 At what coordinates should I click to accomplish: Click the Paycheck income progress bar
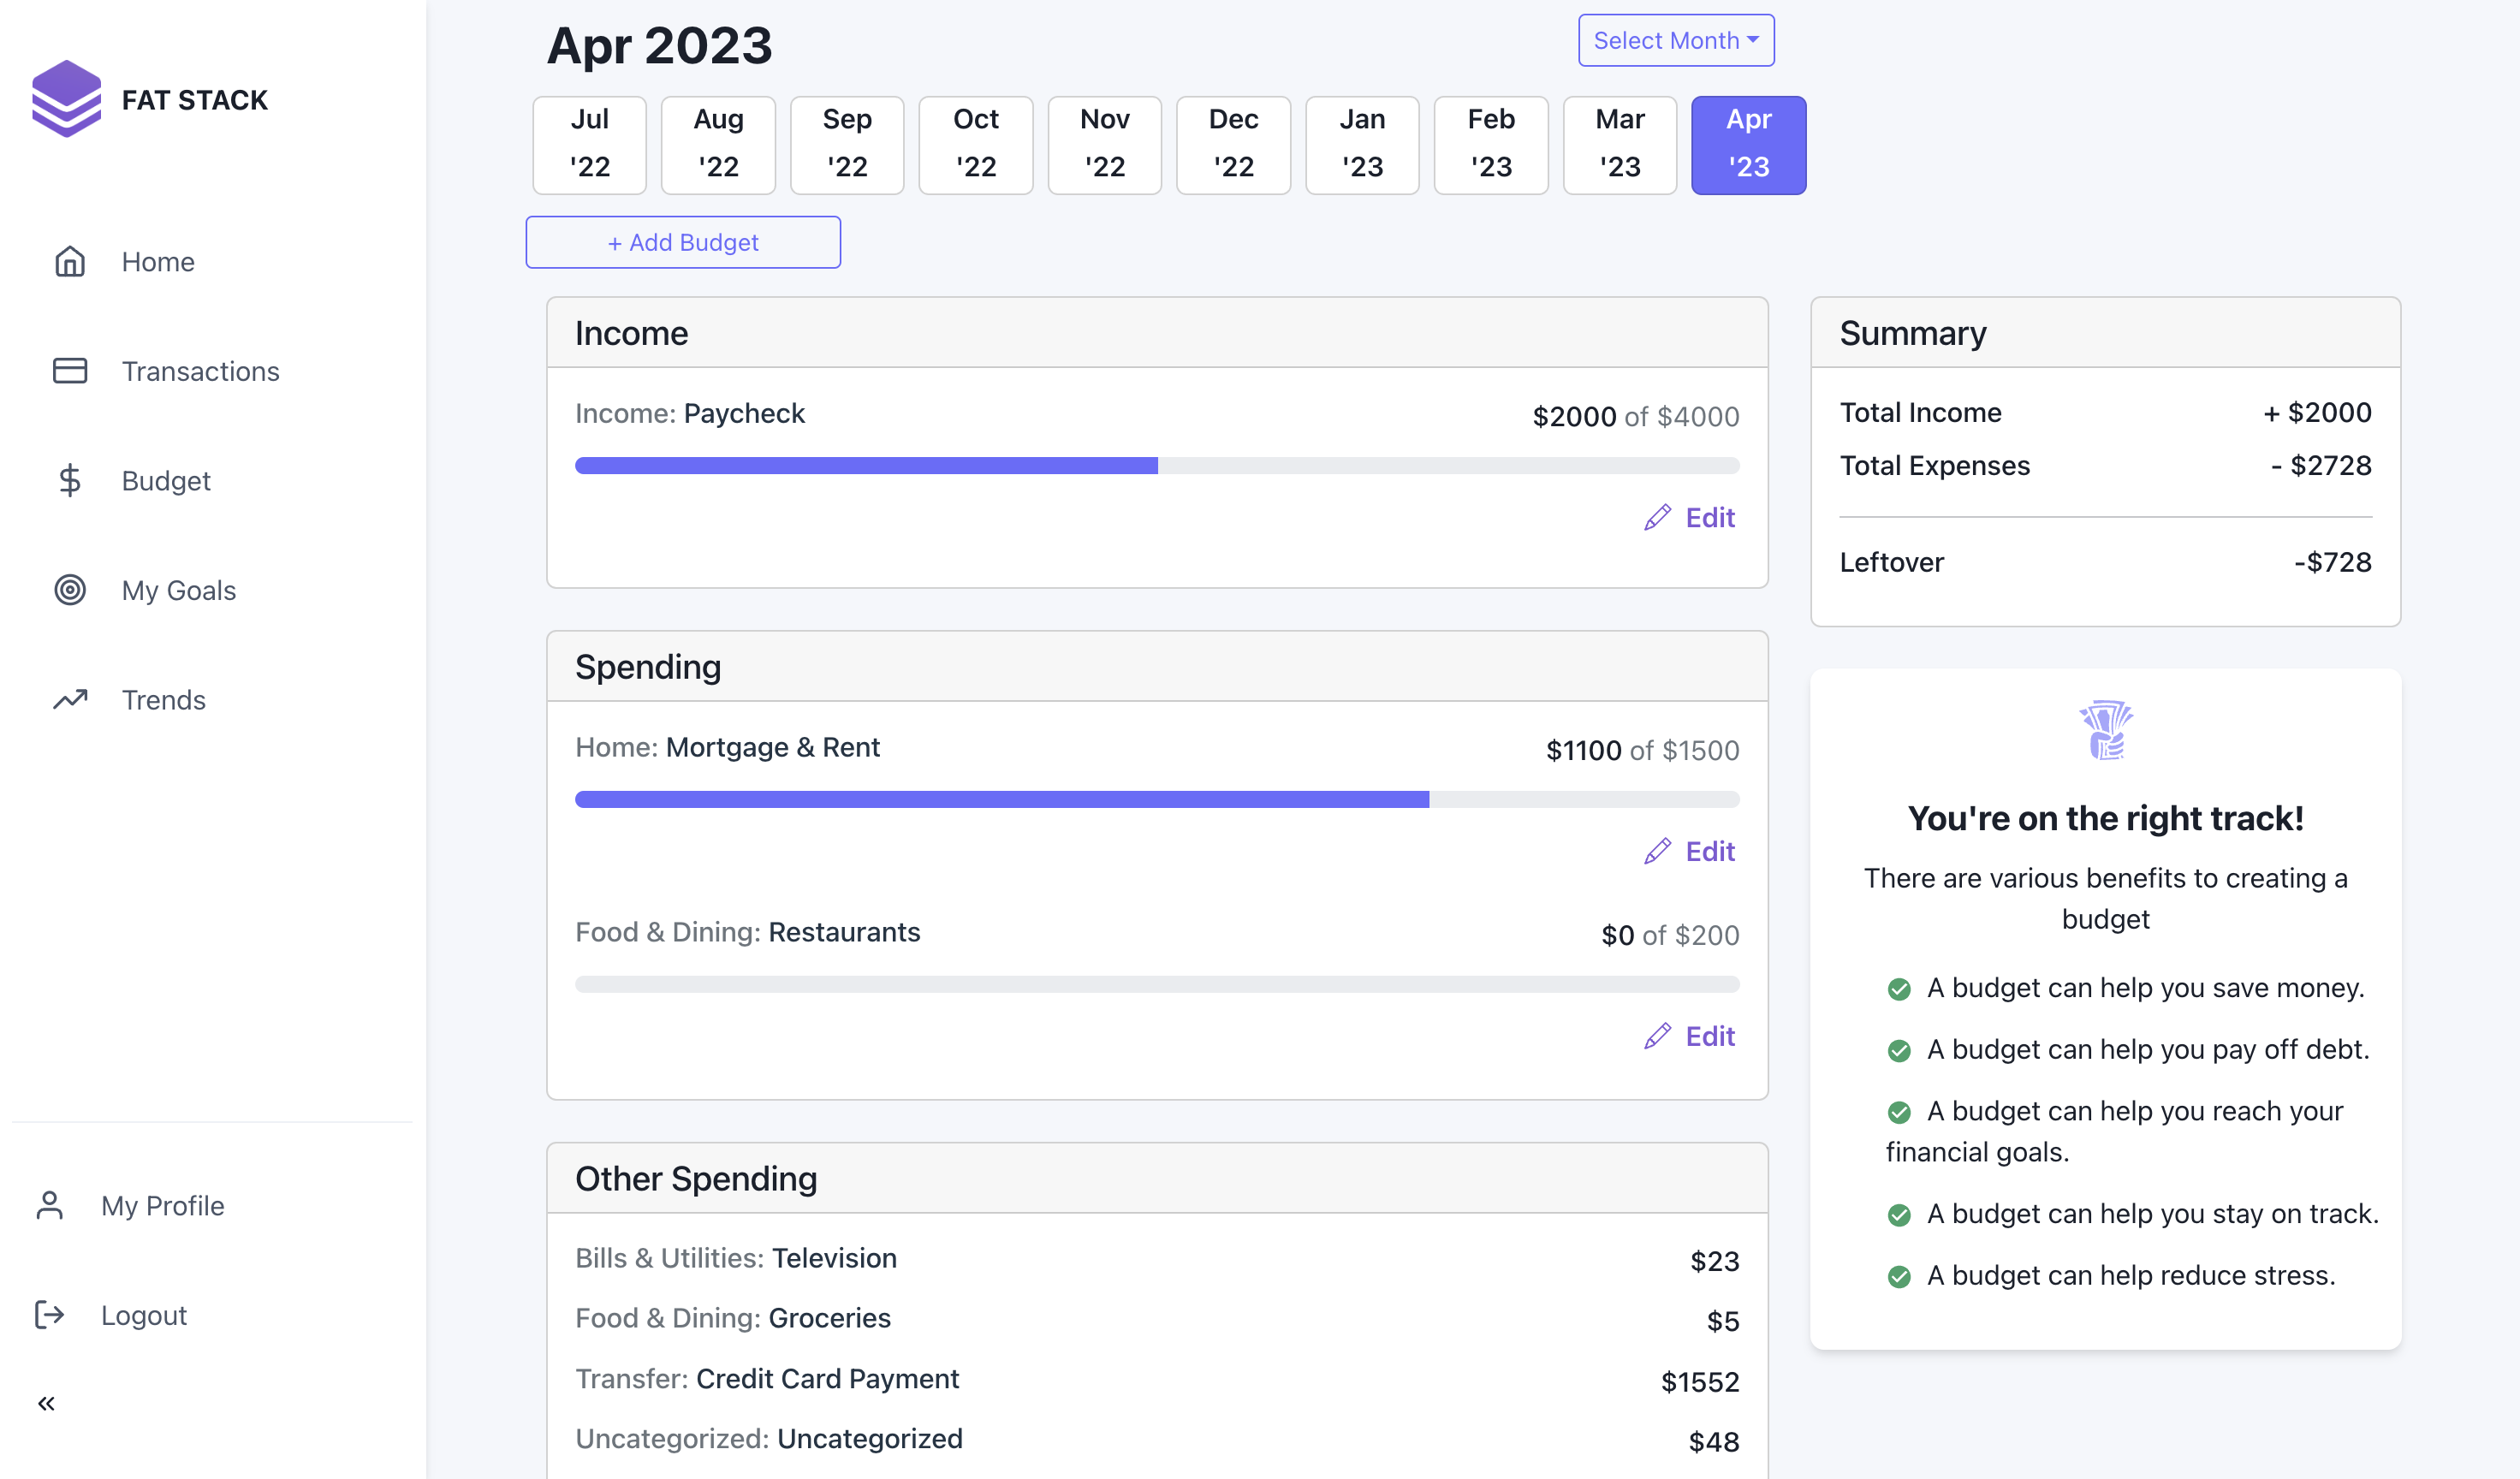pos(1156,466)
